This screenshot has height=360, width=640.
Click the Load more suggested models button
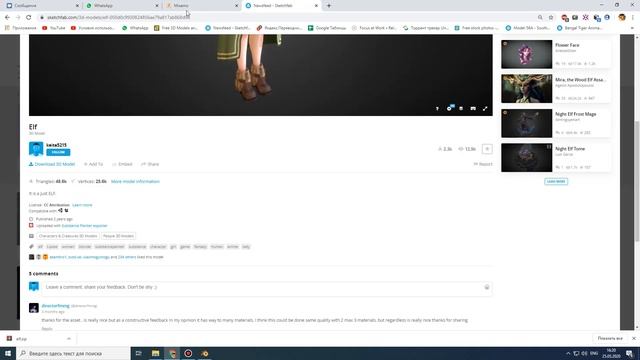pyautogui.click(x=556, y=181)
